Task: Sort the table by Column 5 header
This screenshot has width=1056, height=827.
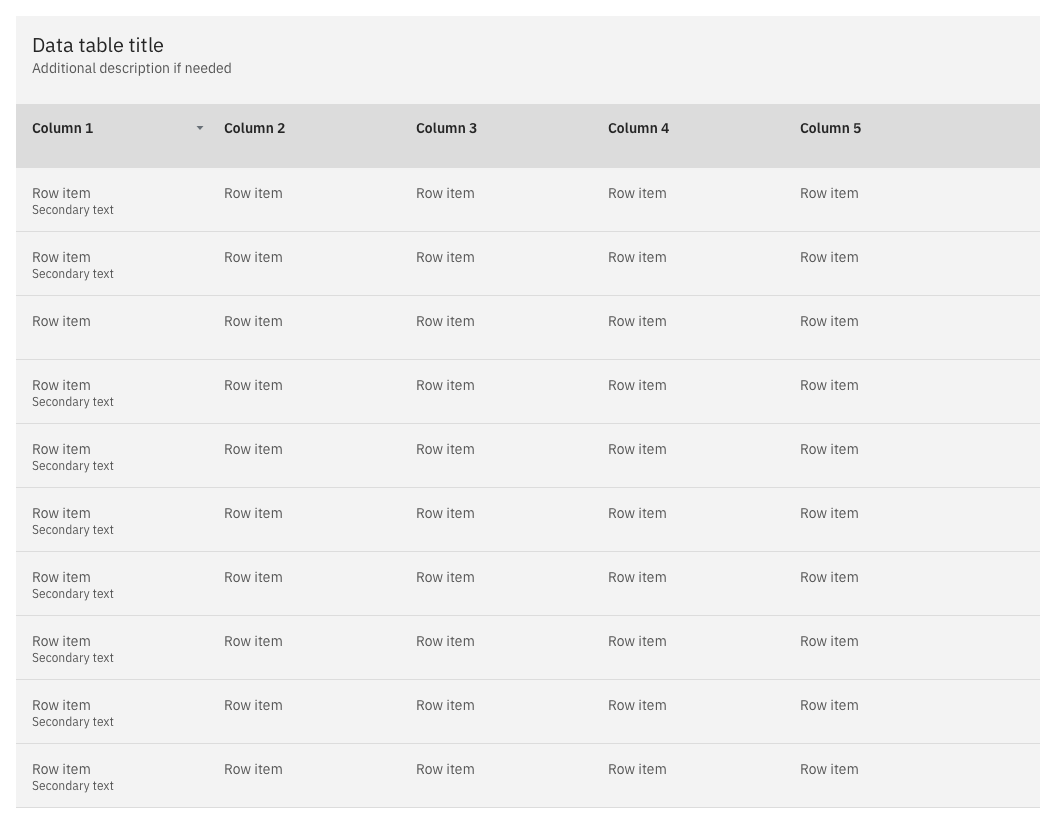Action: pyautogui.click(x=830, y=128)
